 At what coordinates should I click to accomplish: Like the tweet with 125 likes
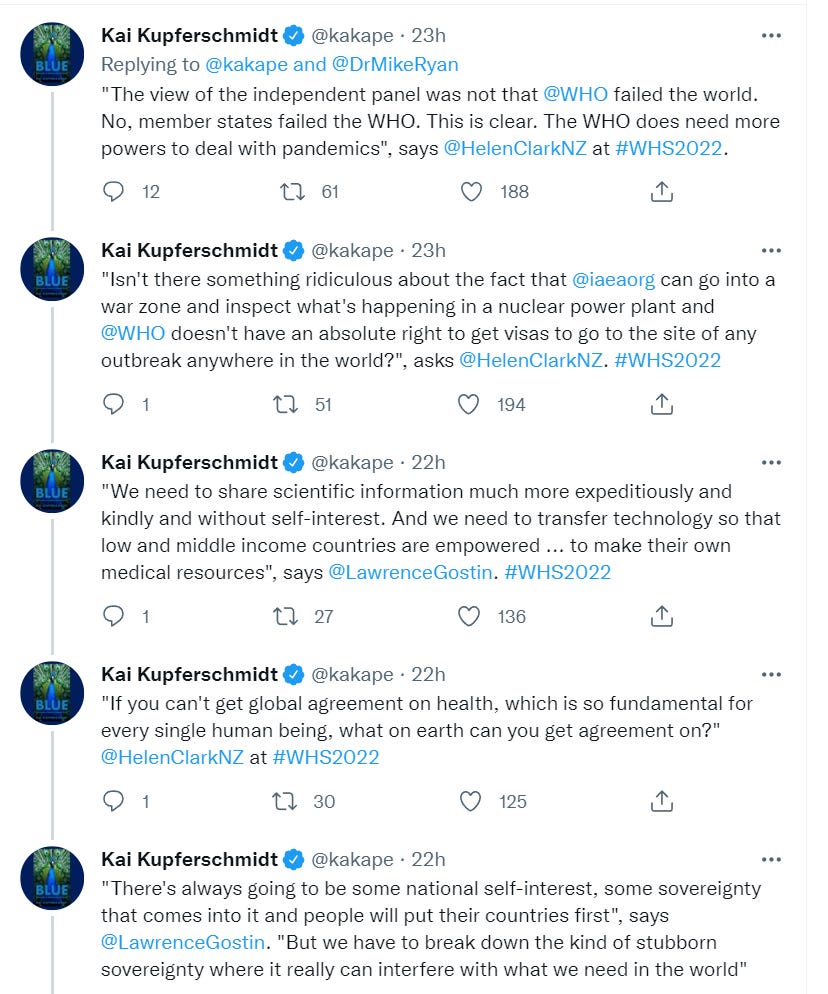(x=470, y=801)
